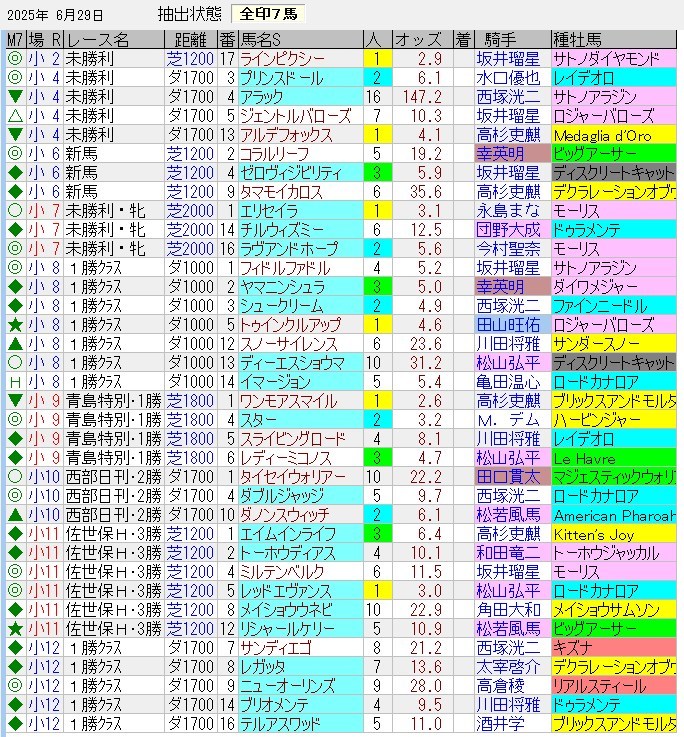Select horse name スライビングロード

tap(293, 439)
